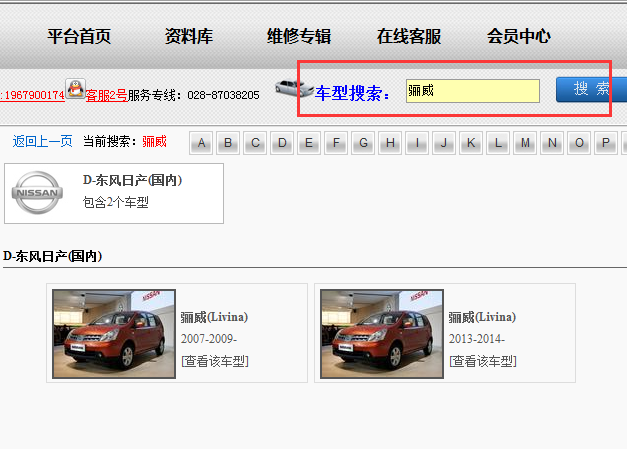The width and height of the screenshot is (627, 449).
Task: Click the blue 搜索 button
Action: (591, 89)
